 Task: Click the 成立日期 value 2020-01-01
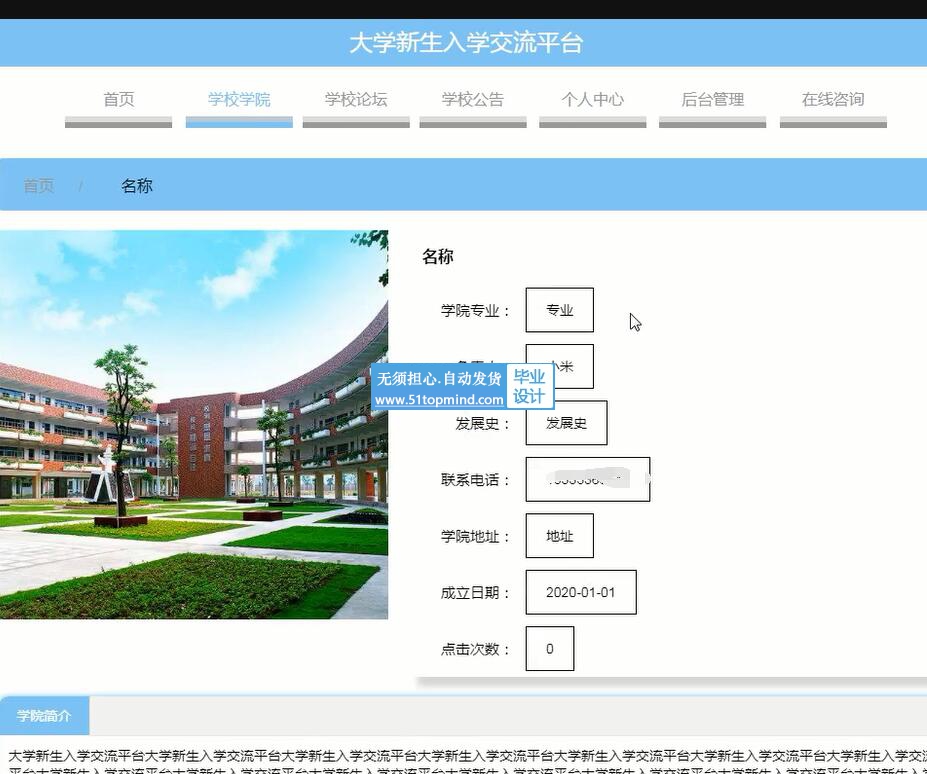point(581,592)
